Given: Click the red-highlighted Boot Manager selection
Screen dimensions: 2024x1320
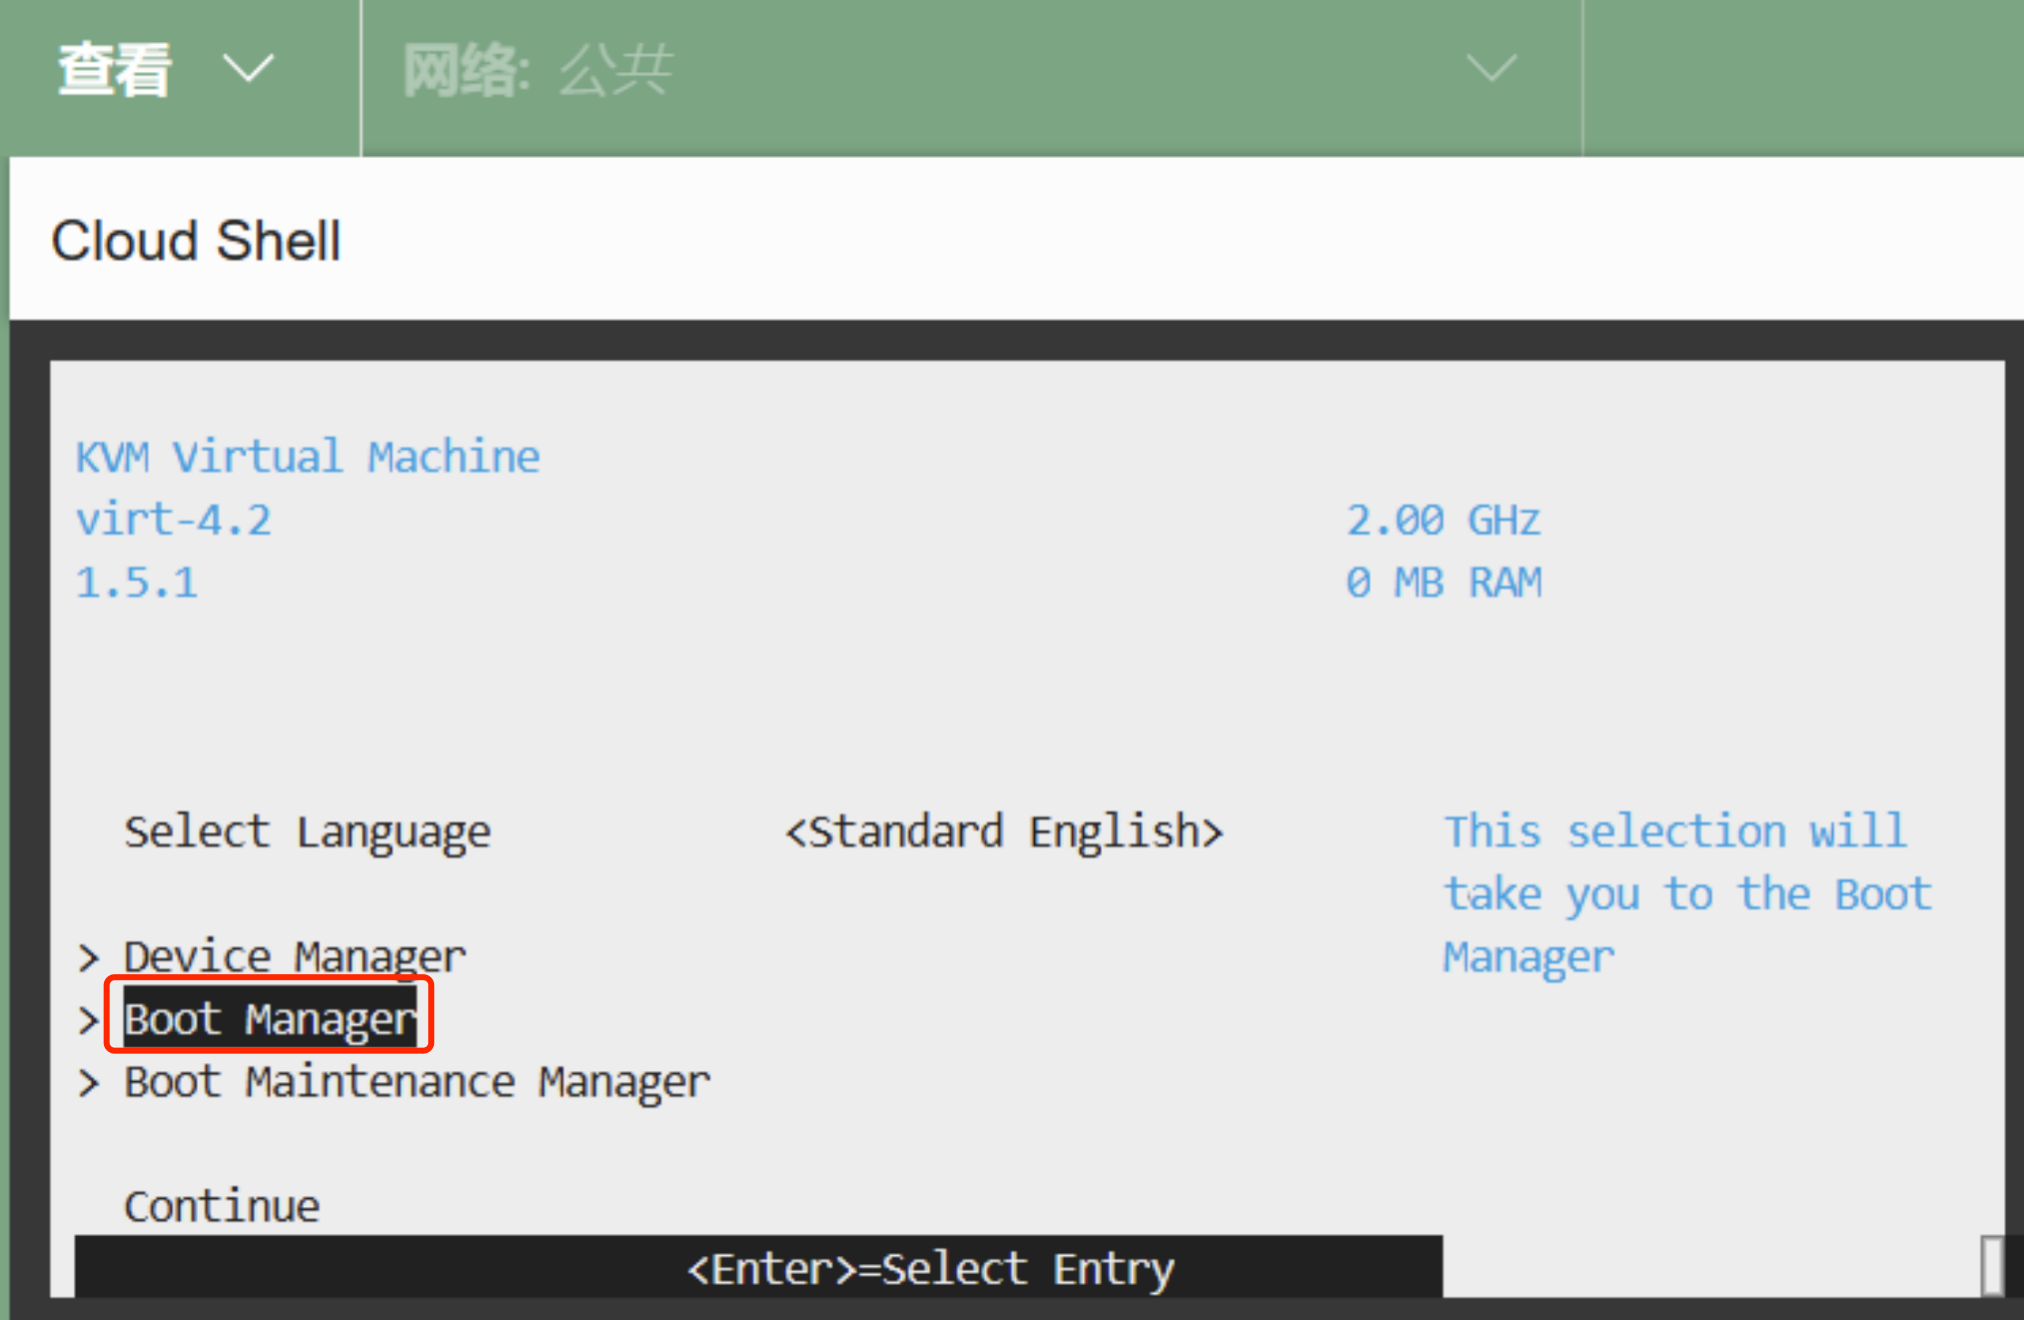Looking at the screenshot, I should (x=268, y=1018).
